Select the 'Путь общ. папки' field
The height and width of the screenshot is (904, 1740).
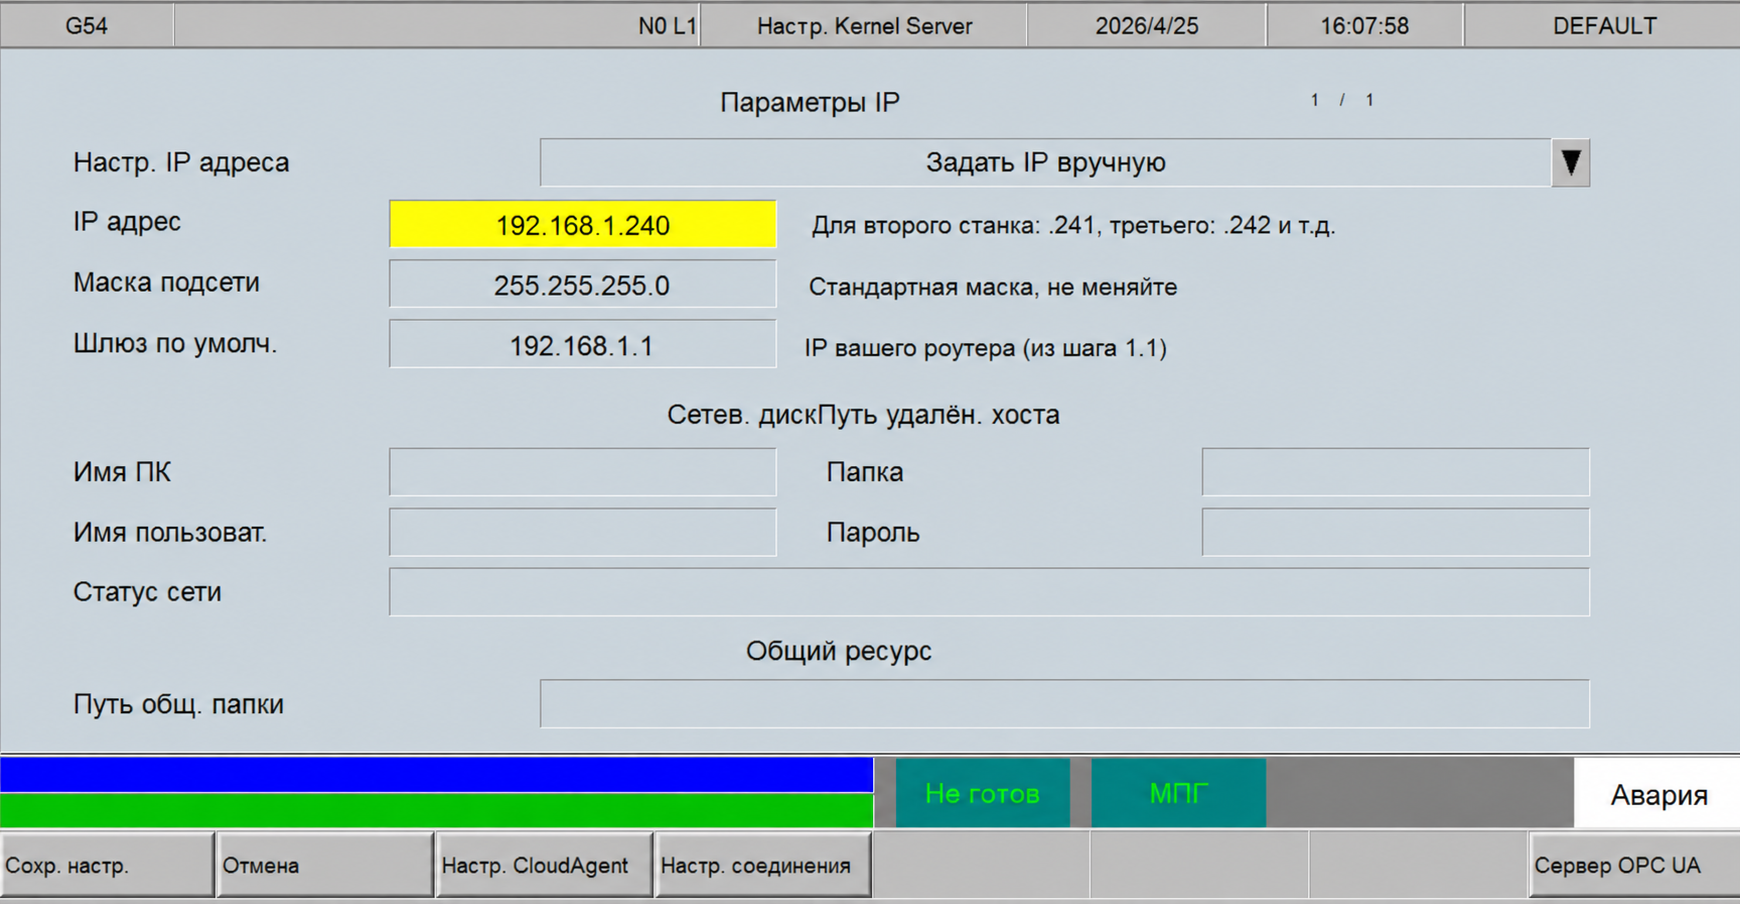pyautogui.click(x=1067, y=703)
